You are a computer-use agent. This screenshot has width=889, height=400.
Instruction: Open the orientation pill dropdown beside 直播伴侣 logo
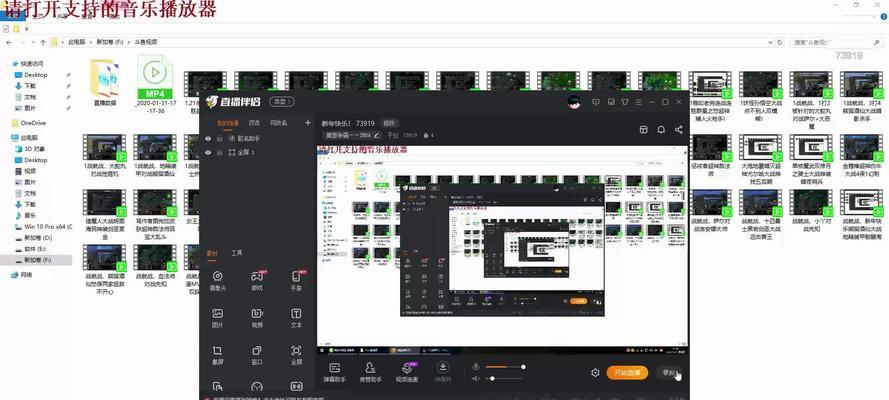tap(282, 102)
